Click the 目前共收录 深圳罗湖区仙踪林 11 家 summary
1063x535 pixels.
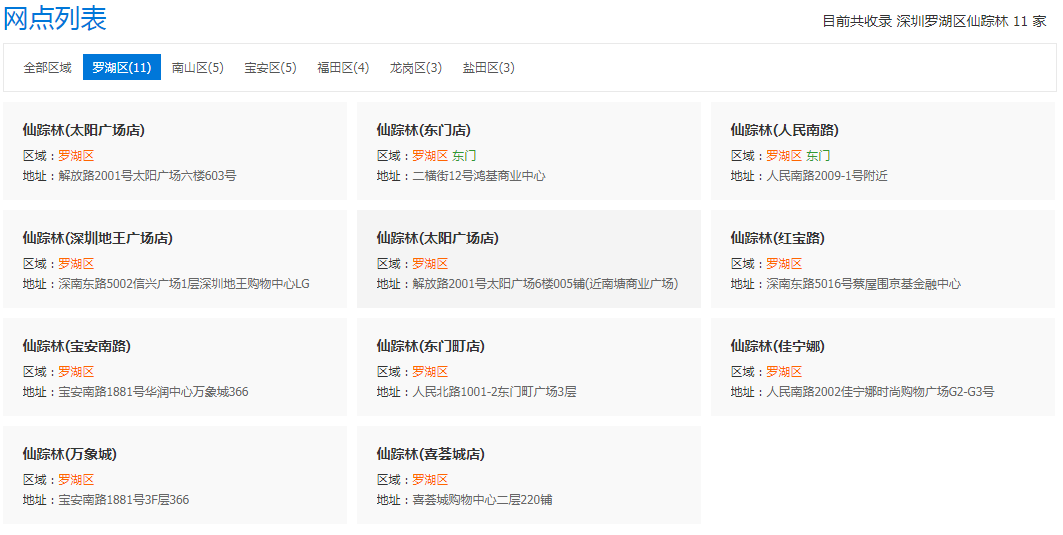[934, 21]
